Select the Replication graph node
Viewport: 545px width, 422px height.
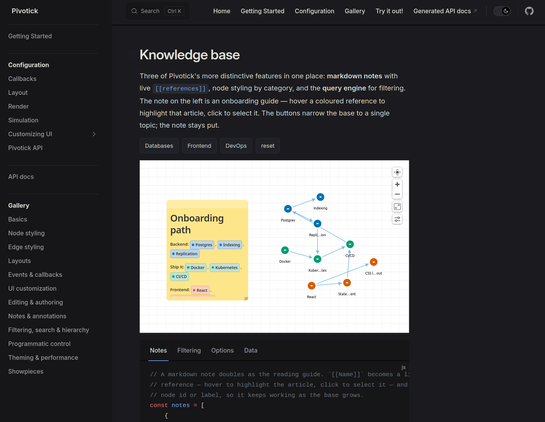click(317, 224)
